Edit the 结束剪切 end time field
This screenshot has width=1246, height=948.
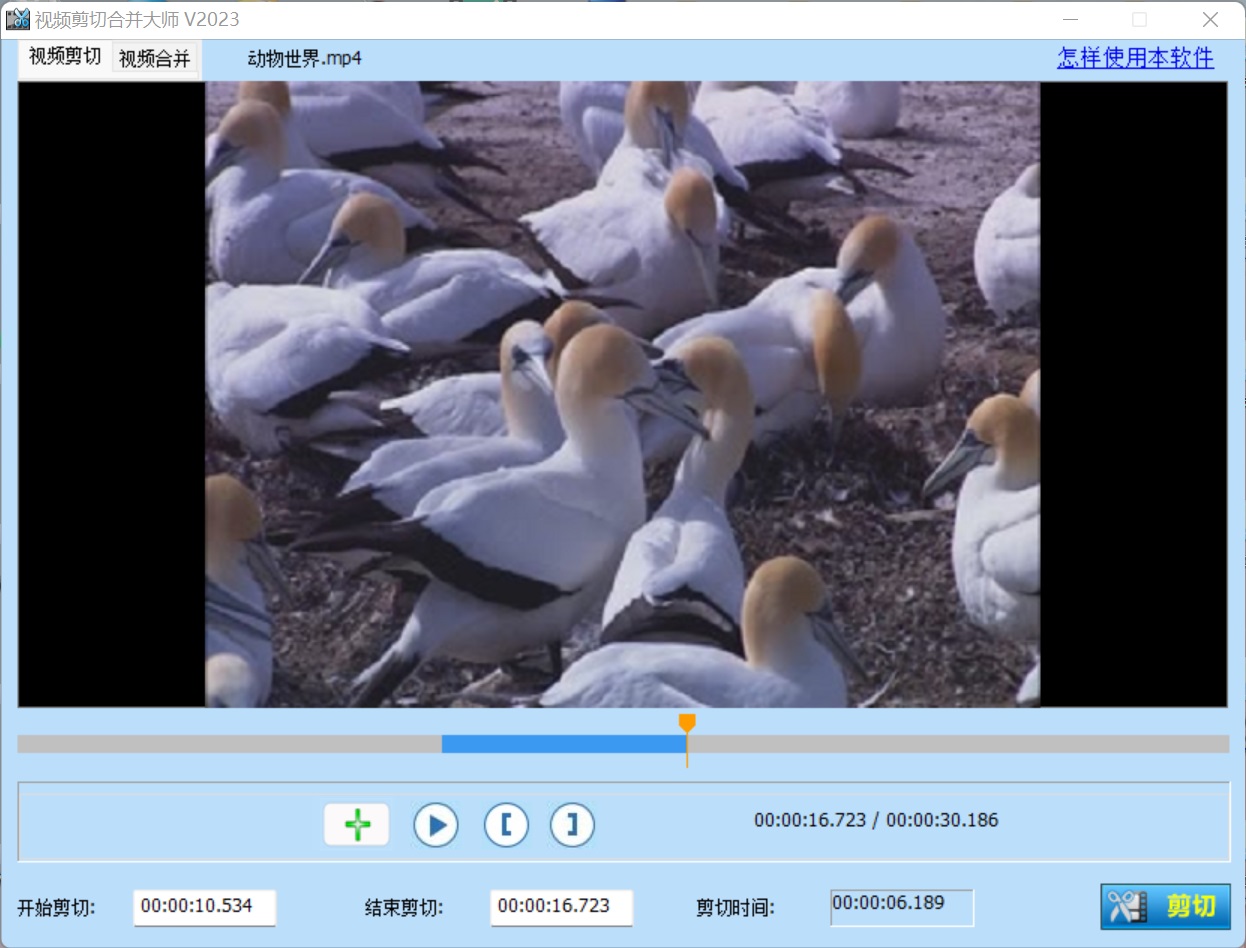point(561,908)
